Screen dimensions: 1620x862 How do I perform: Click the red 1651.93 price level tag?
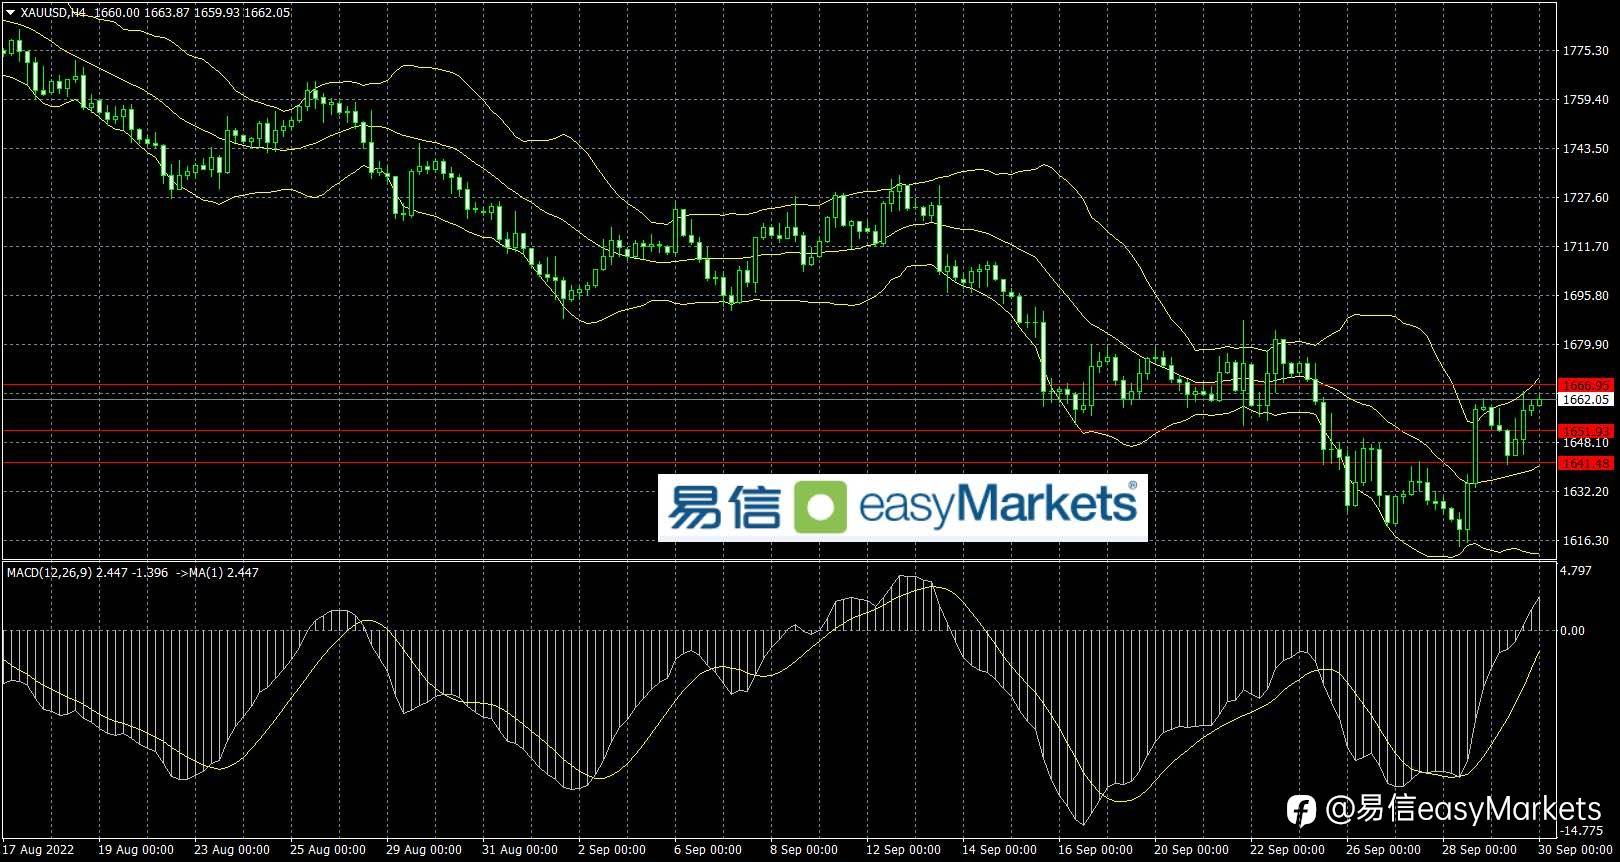click(x=1586, y=431)
